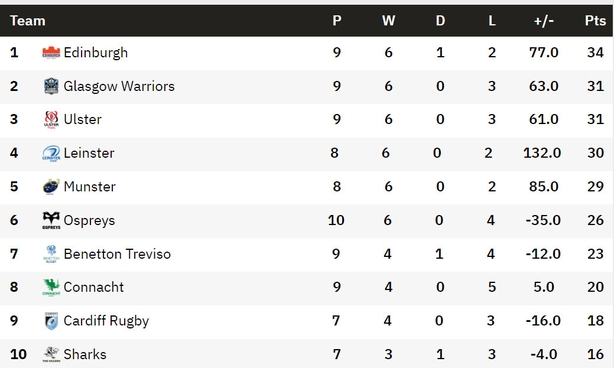Click the W column header

pos(388,20)
